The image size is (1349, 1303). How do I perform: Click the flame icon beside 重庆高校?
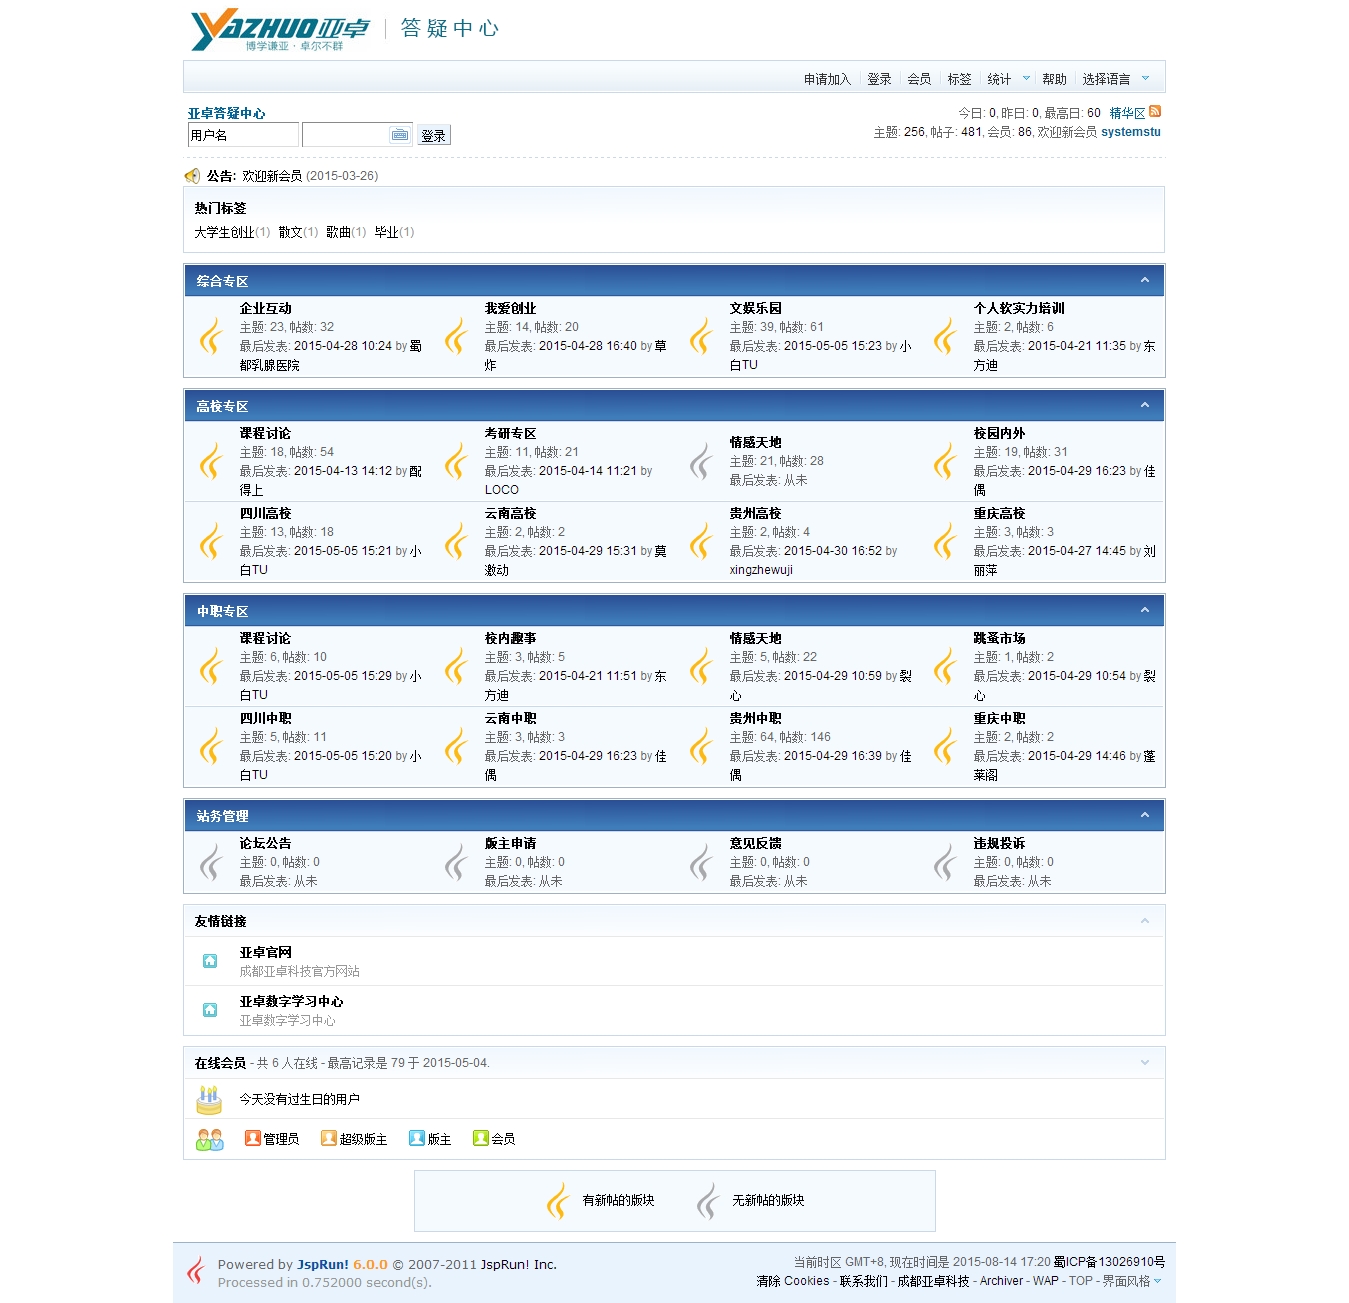point(944,542)
